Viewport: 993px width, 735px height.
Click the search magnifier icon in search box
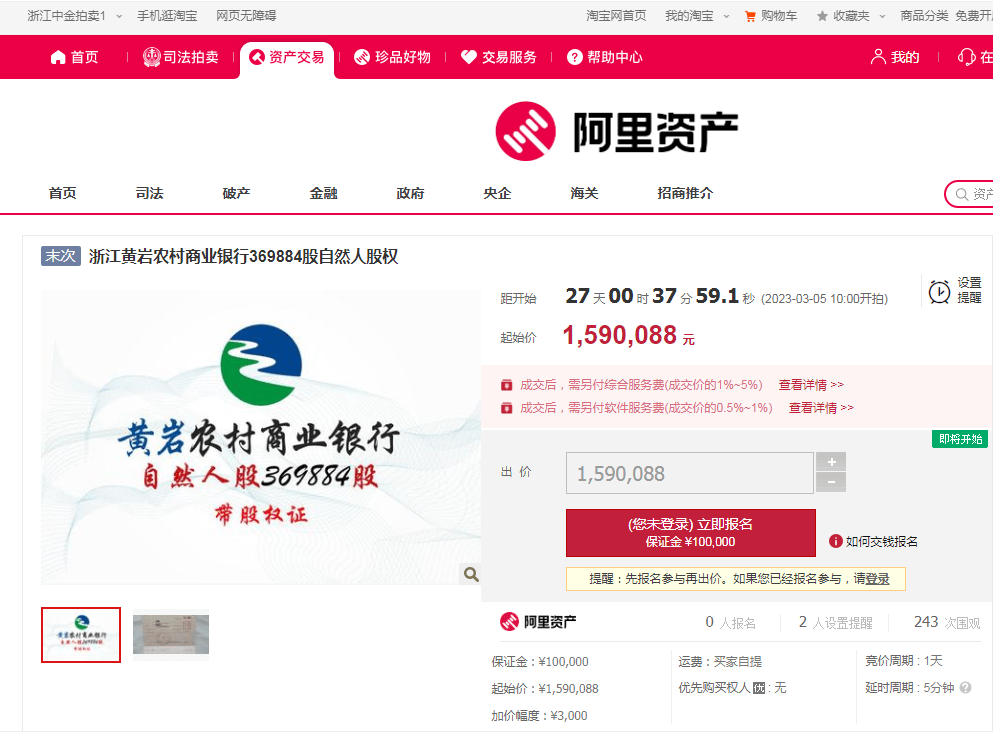pyautogui.click(x=961, y=194)
